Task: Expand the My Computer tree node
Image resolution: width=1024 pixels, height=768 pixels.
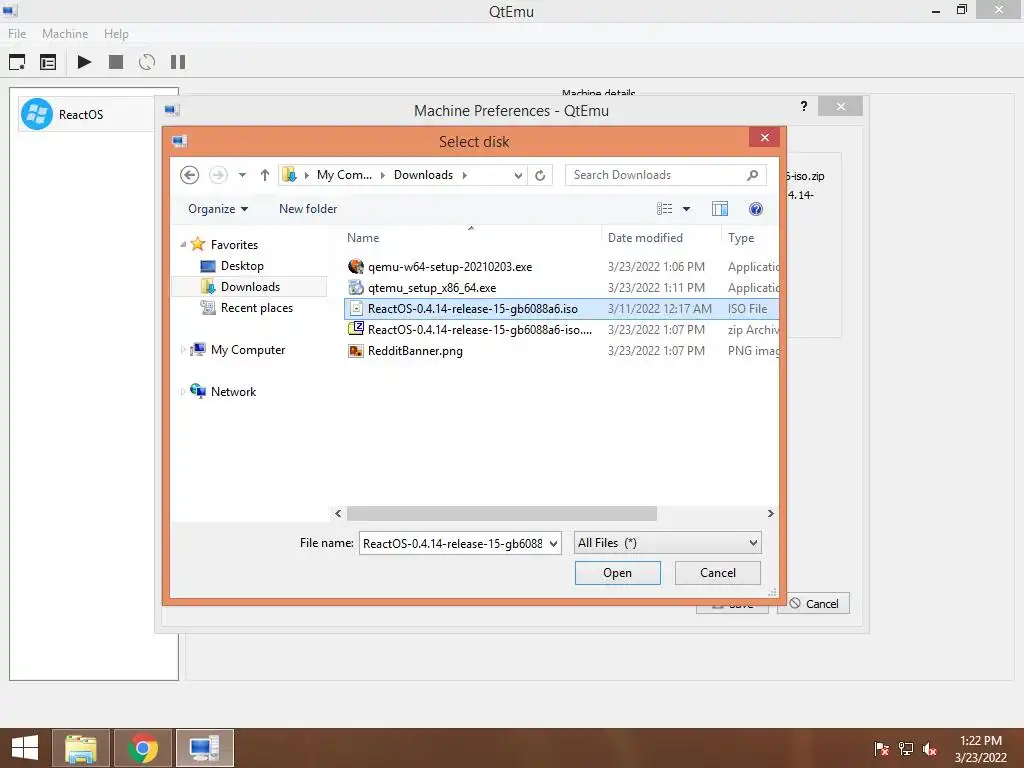Action: (x=183, y=350)
